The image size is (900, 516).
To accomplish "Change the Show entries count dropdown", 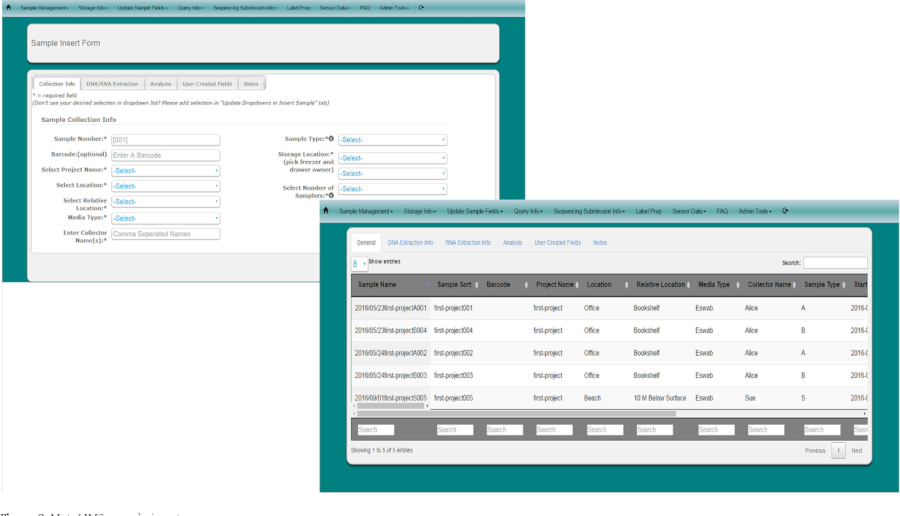I will (358, 264).
